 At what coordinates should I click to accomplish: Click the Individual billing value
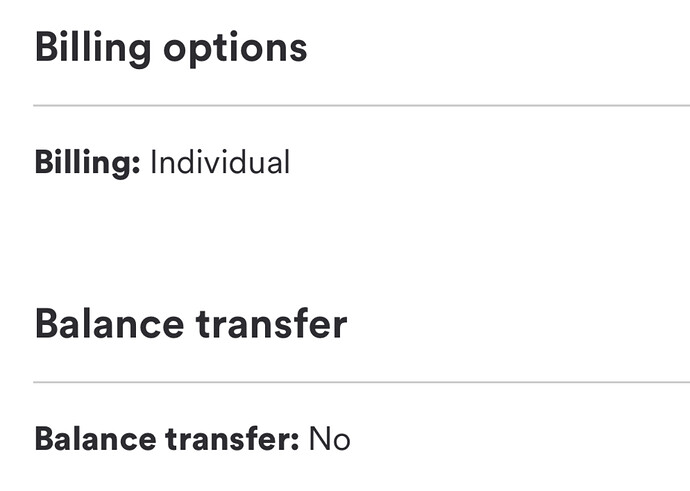pos(220,162)
